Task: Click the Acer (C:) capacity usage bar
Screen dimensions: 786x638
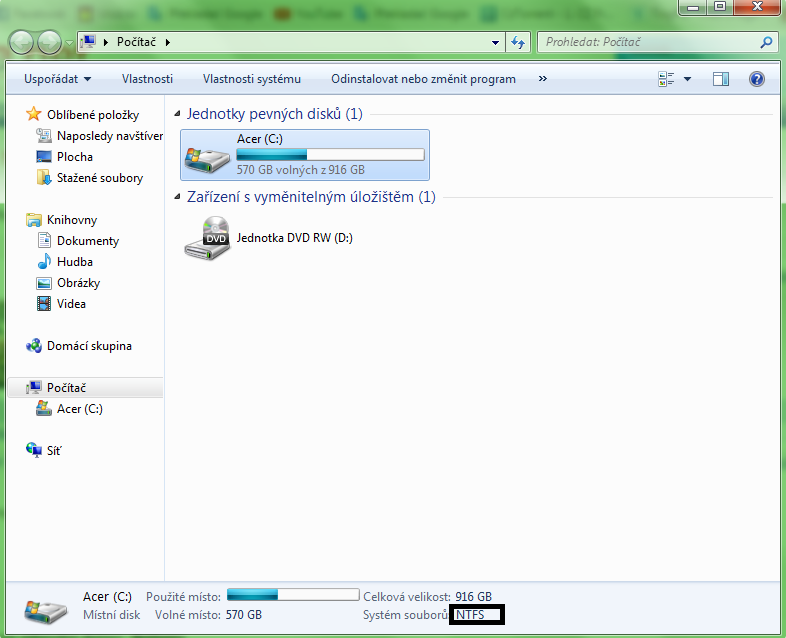Action: 329,155
